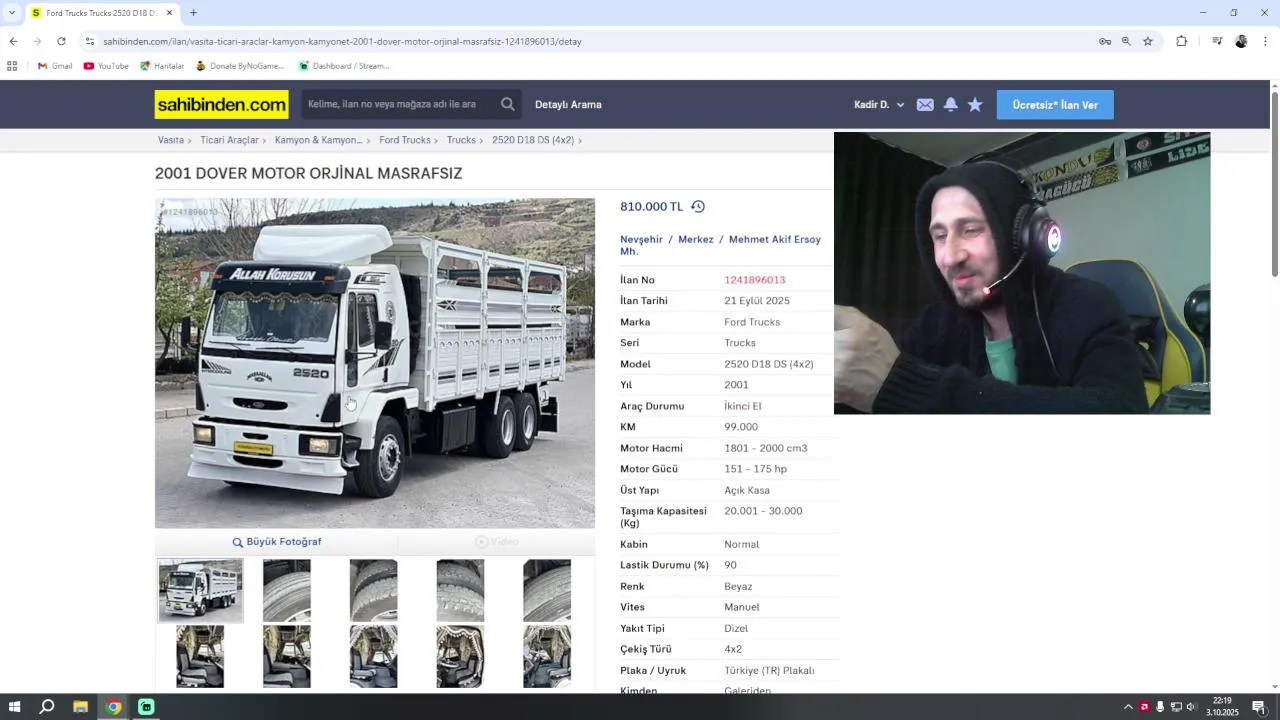Select fourth thumbnail in top row
The width and height of the screenshot is (1280, 720).
pyautogui.click(x=460, y=590)
